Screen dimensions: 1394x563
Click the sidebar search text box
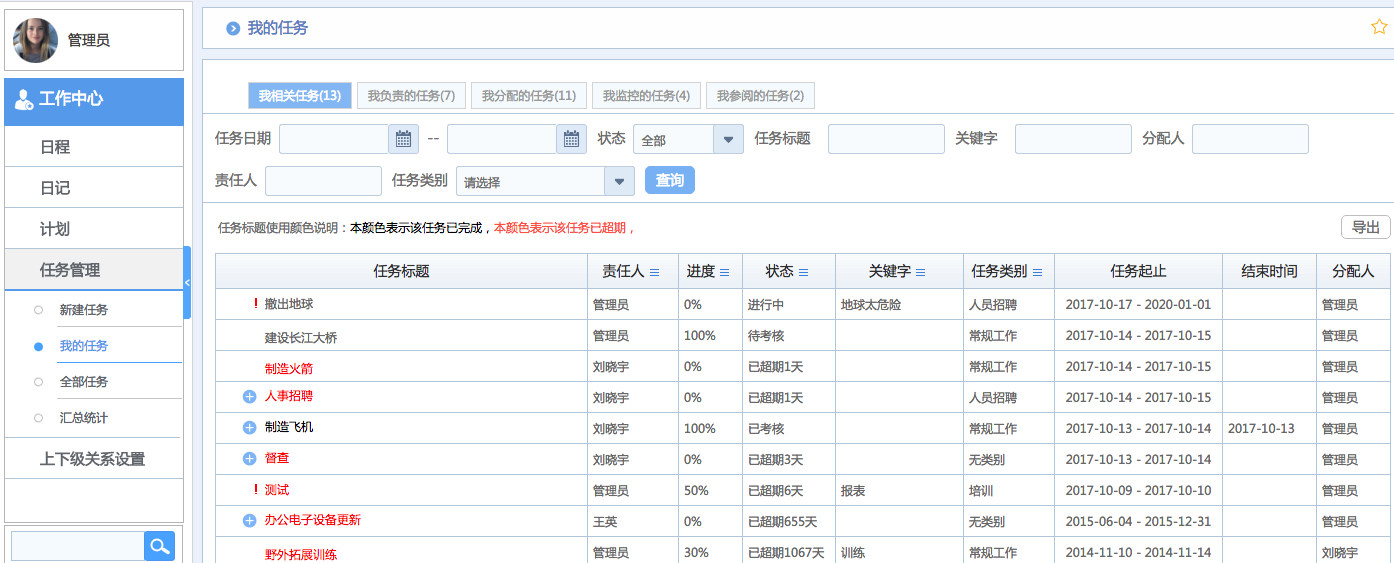78,546
